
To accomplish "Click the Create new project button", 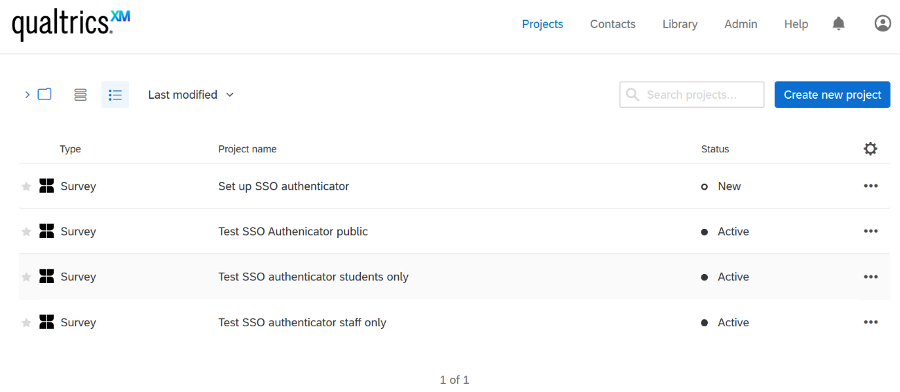I will coord(832,95).
